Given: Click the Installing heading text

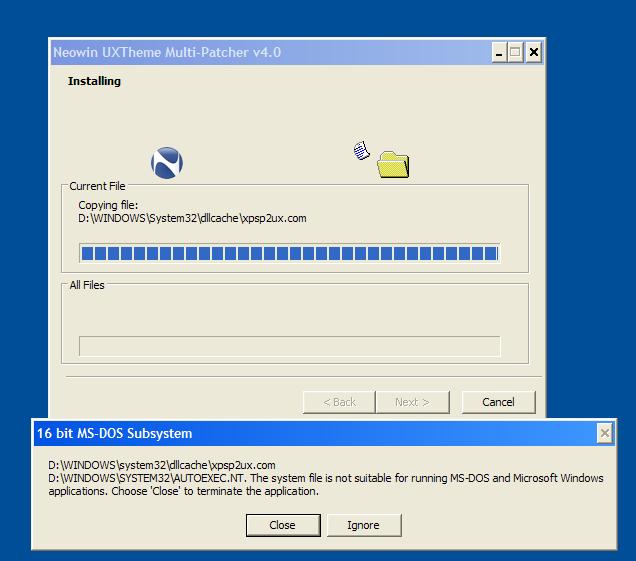Looking at the screenshot, I should [94, 81].
